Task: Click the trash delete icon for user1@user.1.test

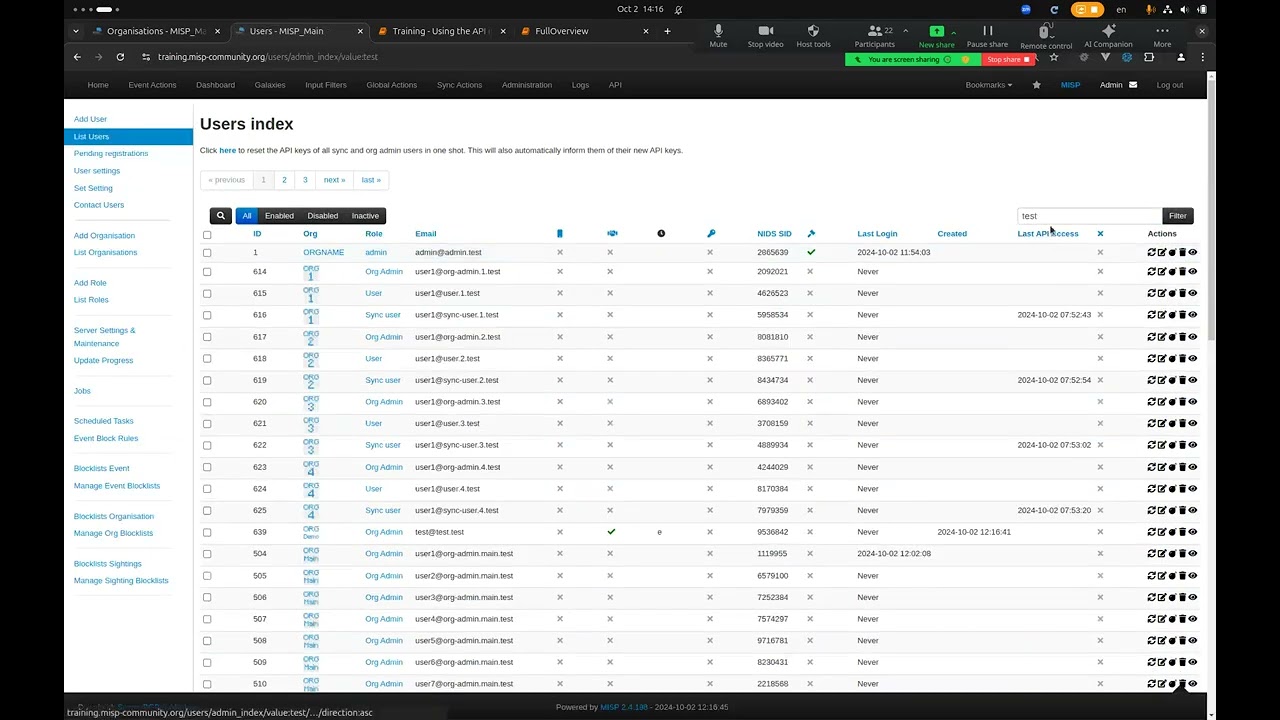Action: [x=1182, y=294]
